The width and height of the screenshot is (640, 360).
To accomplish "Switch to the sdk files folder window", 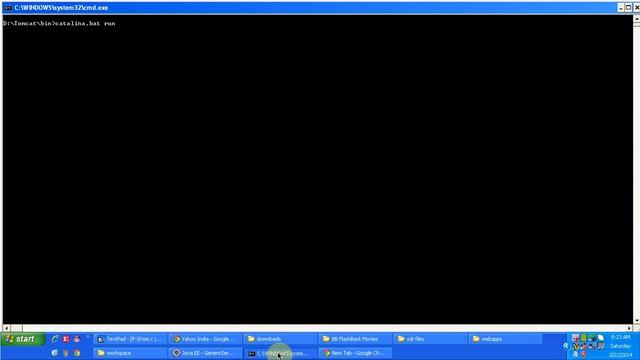I will [x=430, y=339].
